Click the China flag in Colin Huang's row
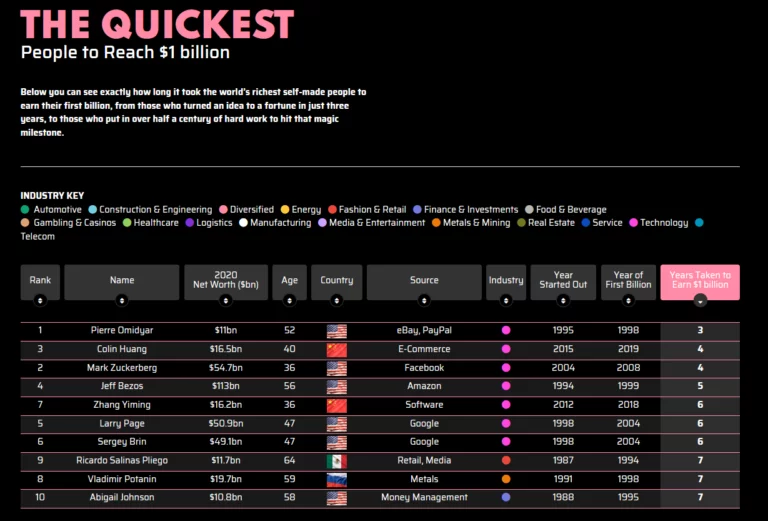768x521 pixels. tap(336, 349)
